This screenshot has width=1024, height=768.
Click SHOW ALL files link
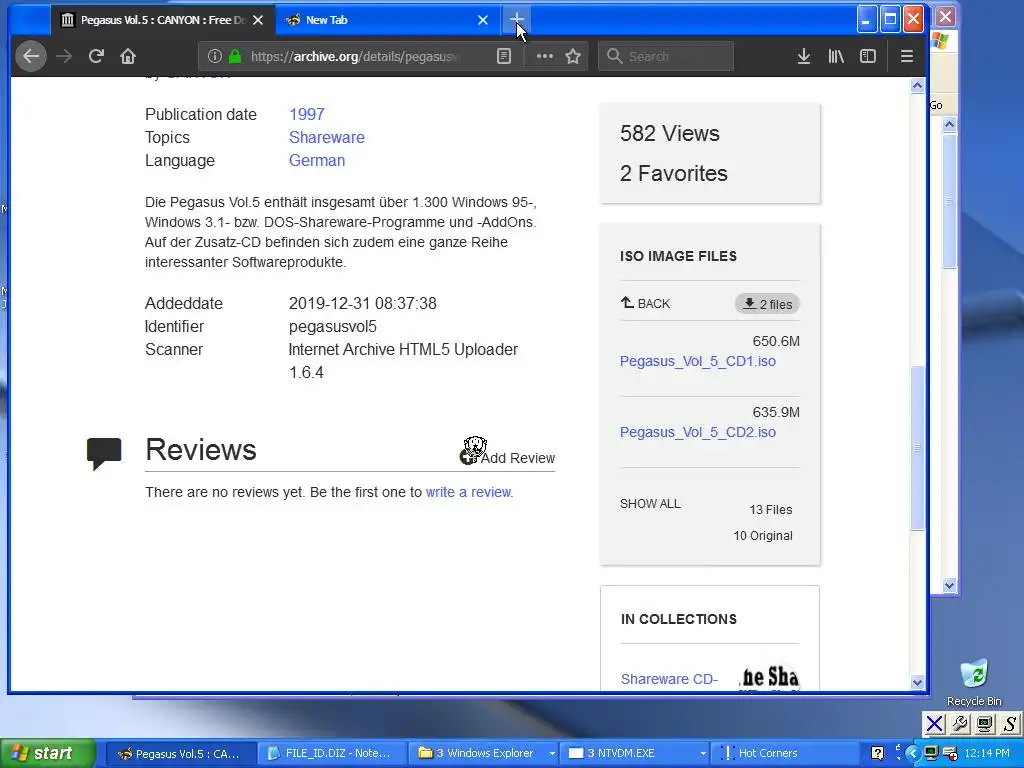coord(650,504)
